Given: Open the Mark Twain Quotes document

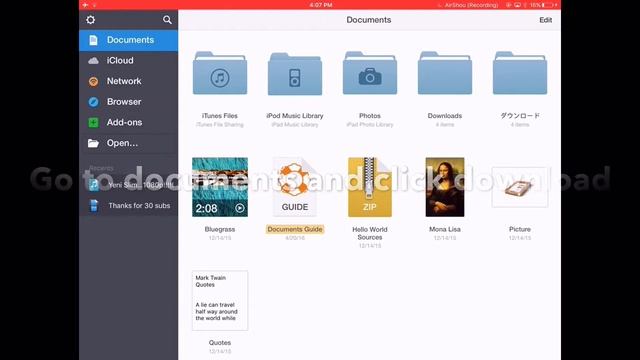Looking at the screenshot, I should (x=220, y=300).
